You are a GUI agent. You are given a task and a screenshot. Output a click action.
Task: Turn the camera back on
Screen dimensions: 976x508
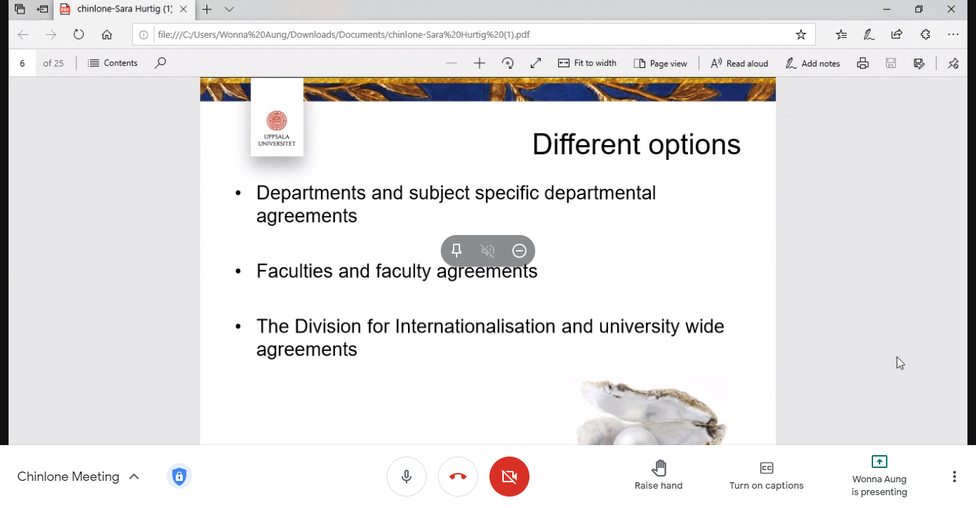509,477
